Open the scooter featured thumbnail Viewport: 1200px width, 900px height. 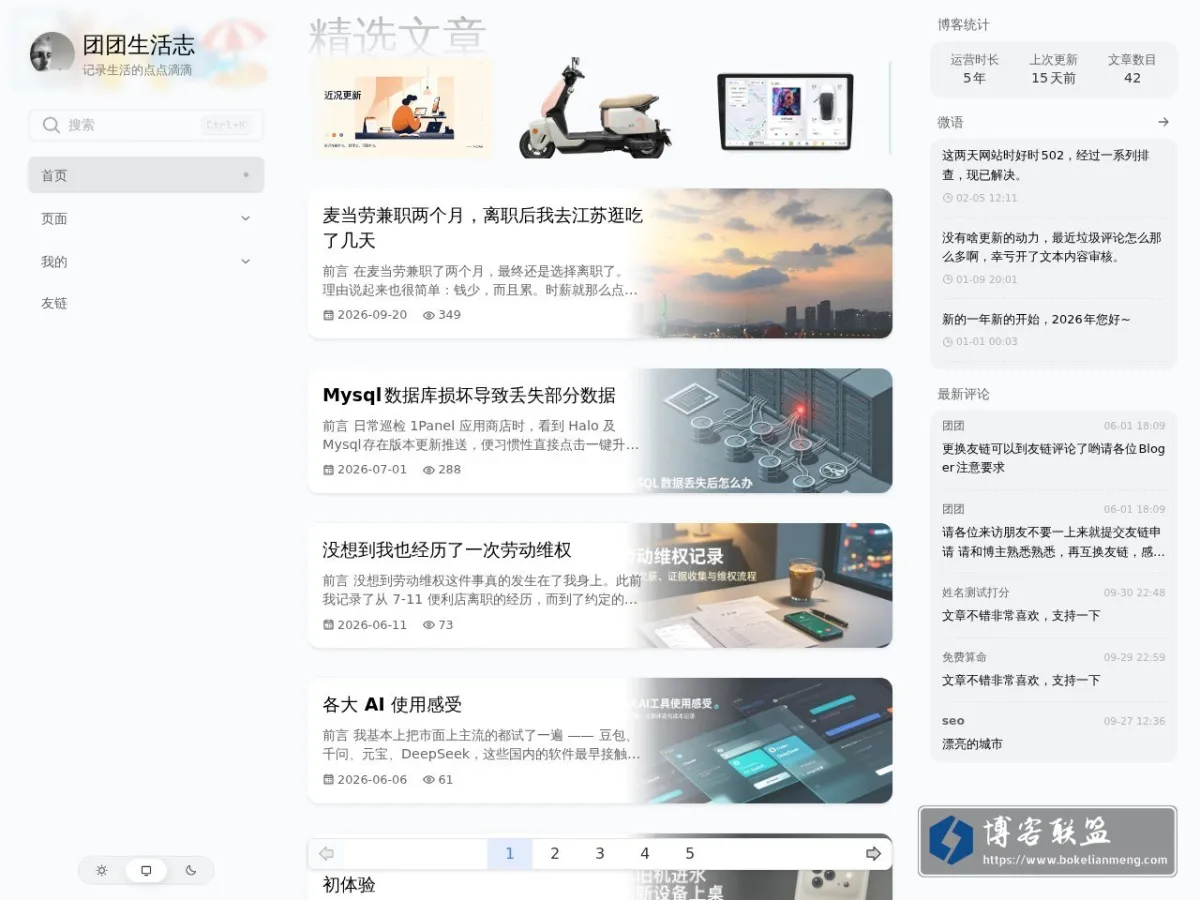point(596,108)
